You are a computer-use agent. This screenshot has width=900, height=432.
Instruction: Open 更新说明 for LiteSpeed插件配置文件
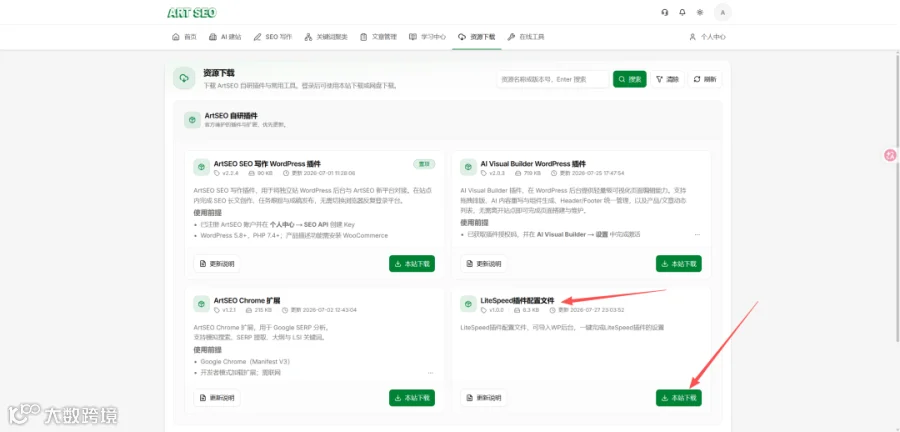point(484,398)
